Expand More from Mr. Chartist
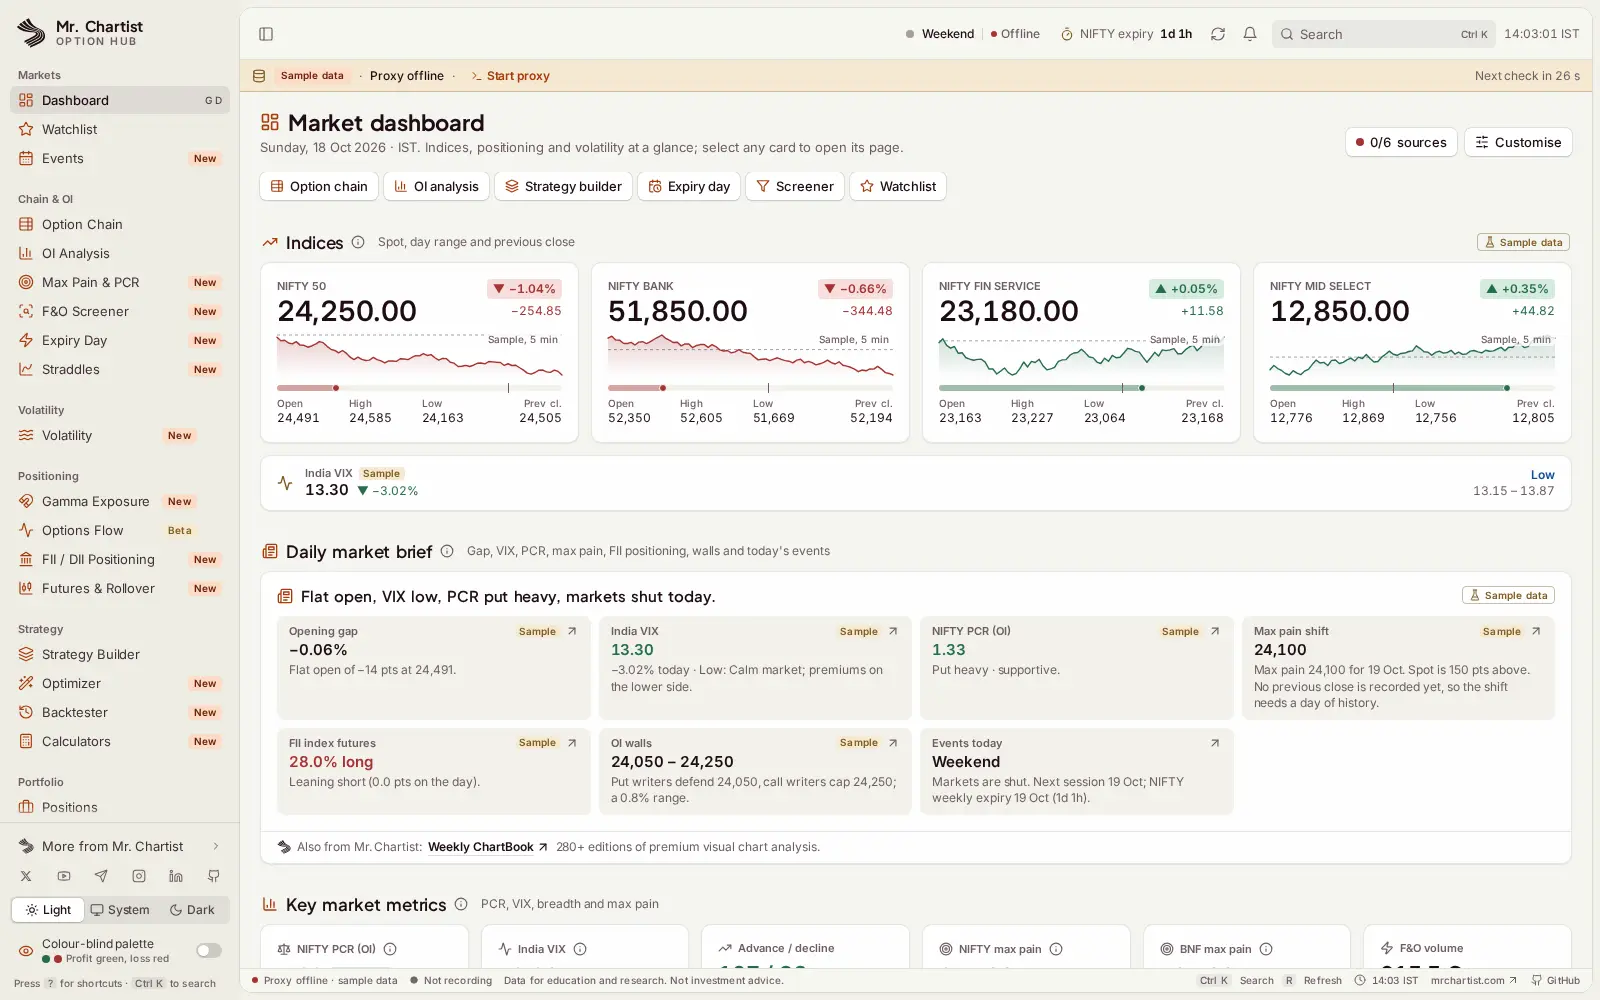Image resolution: width=1600 pixels, height=1000 pixels. click(x=120, y=846)
